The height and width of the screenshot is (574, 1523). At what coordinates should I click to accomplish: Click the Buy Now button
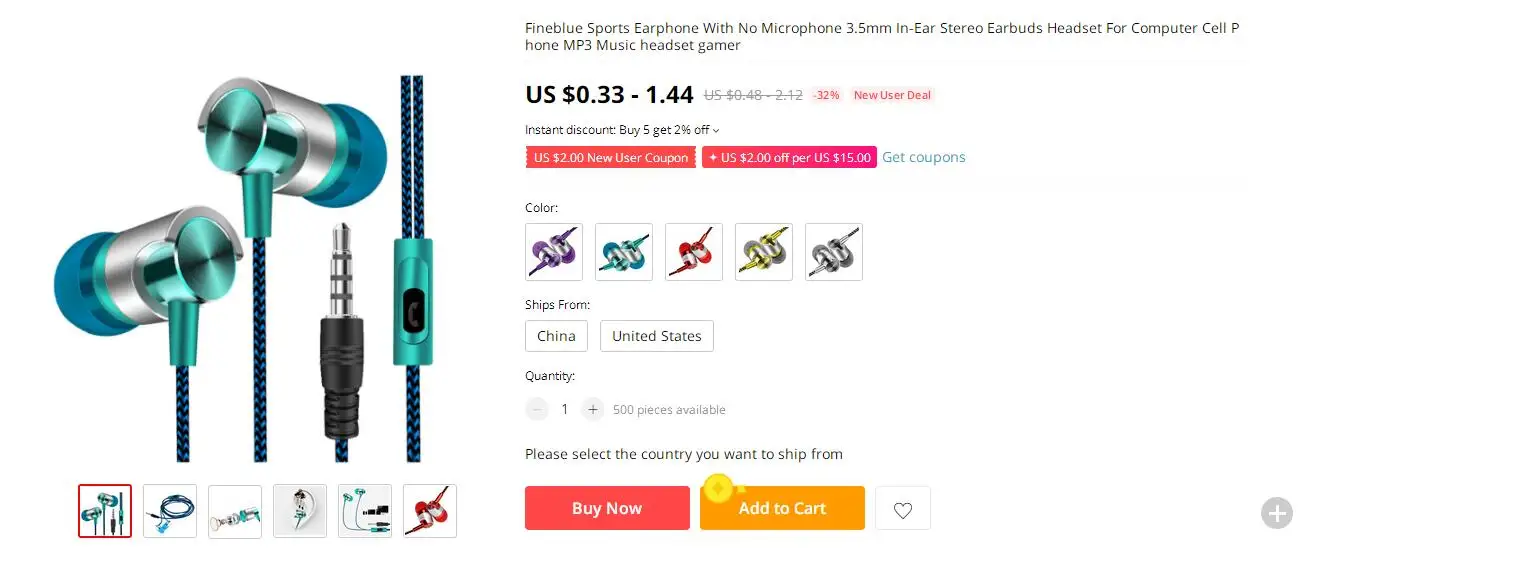607,508
